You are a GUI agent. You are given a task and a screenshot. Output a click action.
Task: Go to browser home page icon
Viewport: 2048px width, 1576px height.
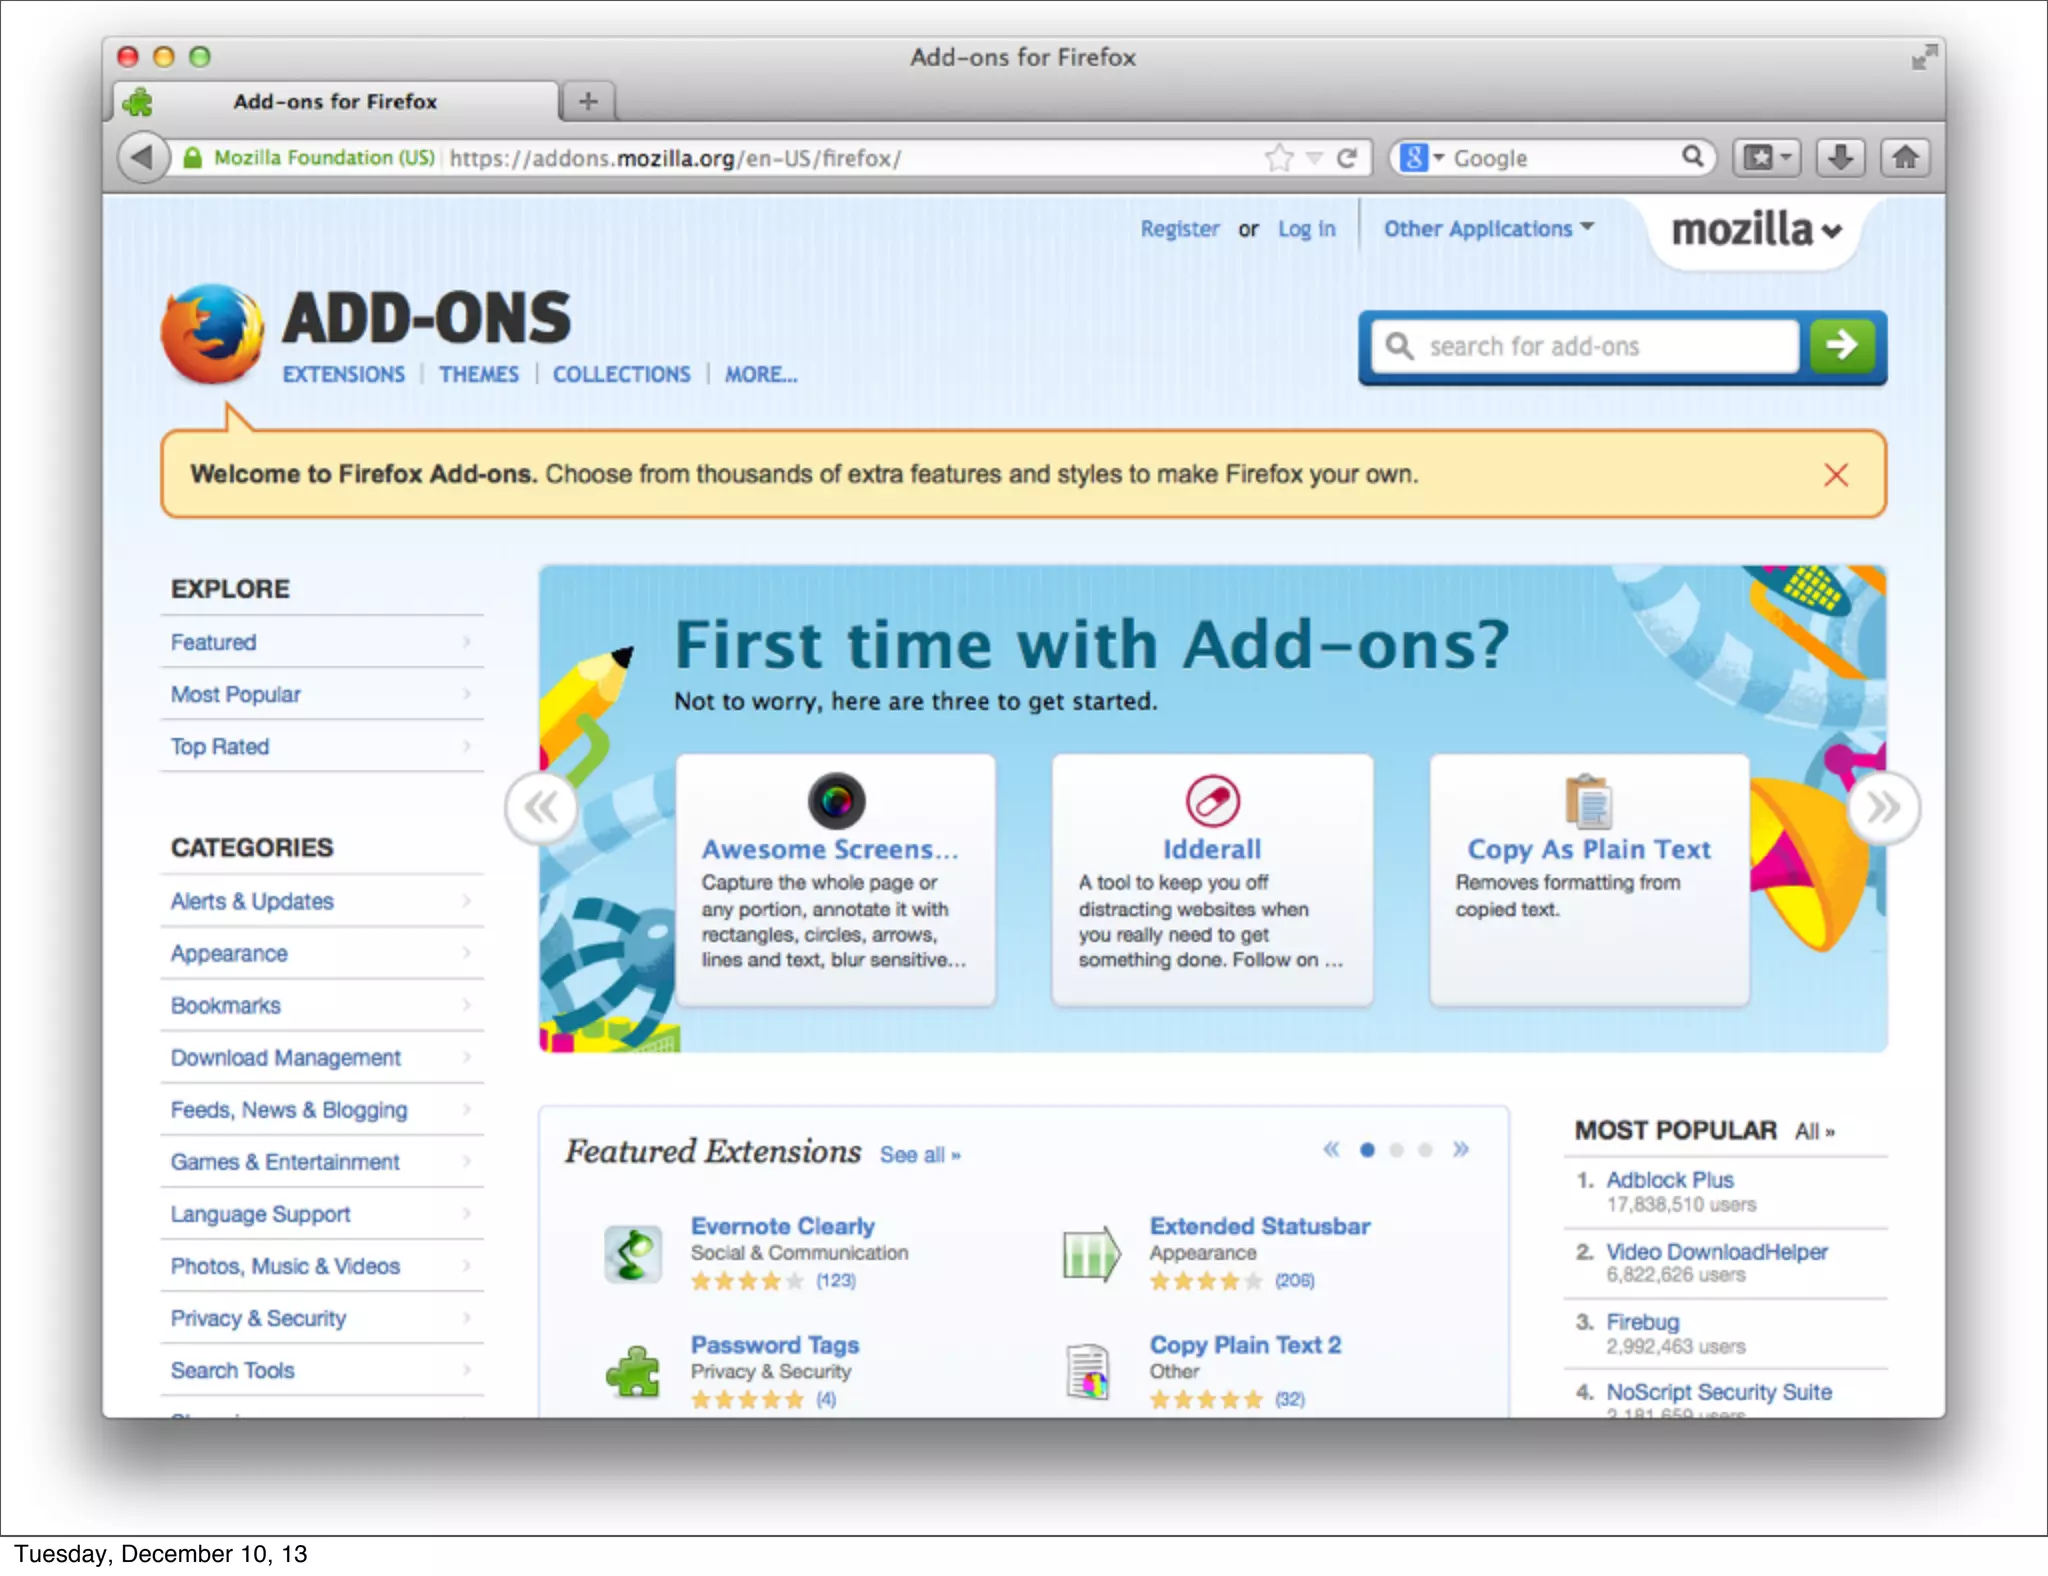tap(1905, 157)
